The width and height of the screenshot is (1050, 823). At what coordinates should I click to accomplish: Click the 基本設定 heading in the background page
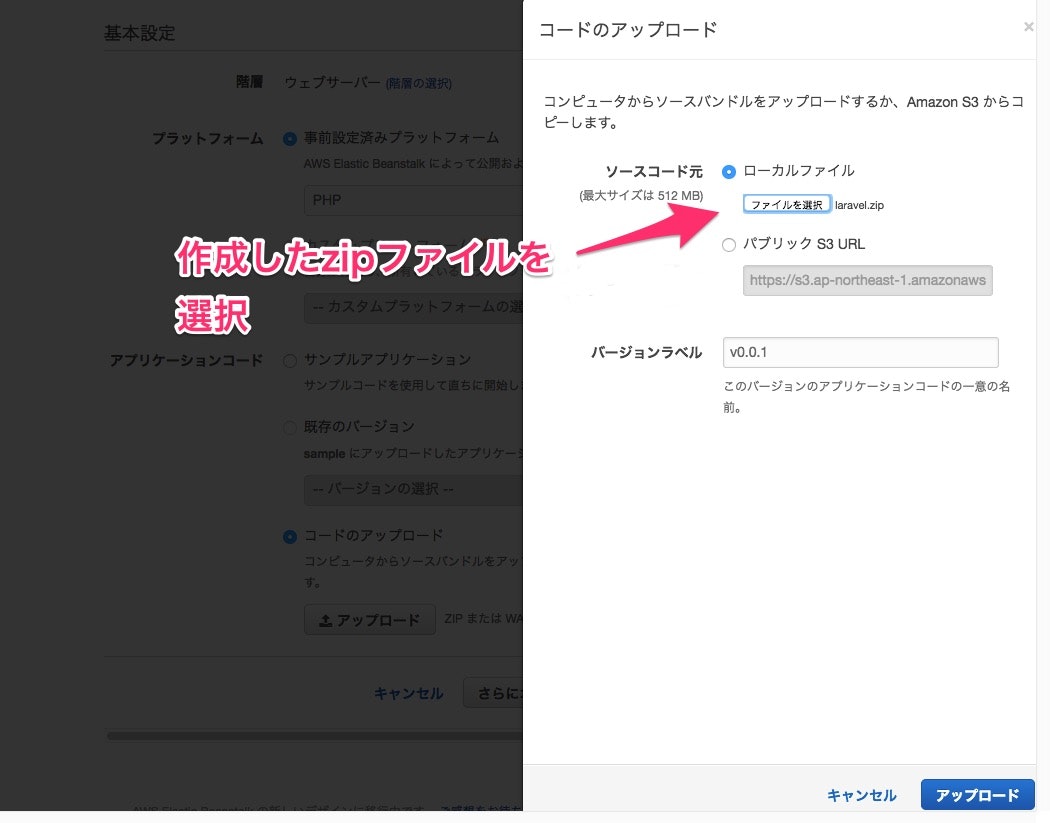coord(139,33)
